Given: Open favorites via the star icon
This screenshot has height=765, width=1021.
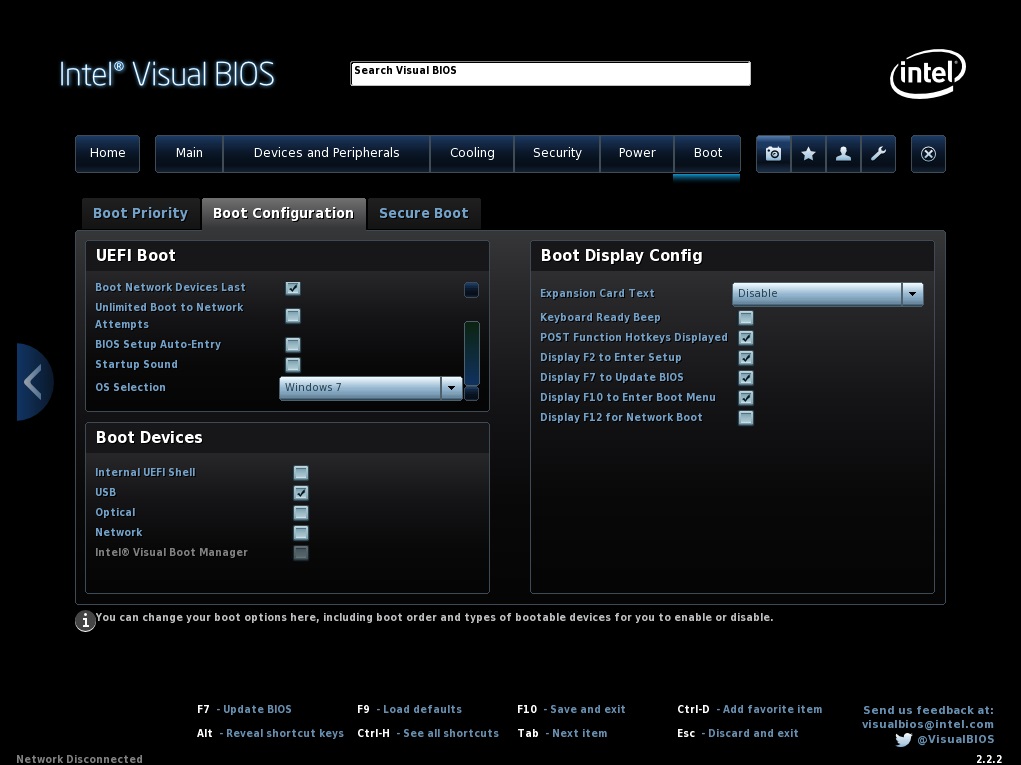Looking at the screenshot, I should [x=808, y=154].
